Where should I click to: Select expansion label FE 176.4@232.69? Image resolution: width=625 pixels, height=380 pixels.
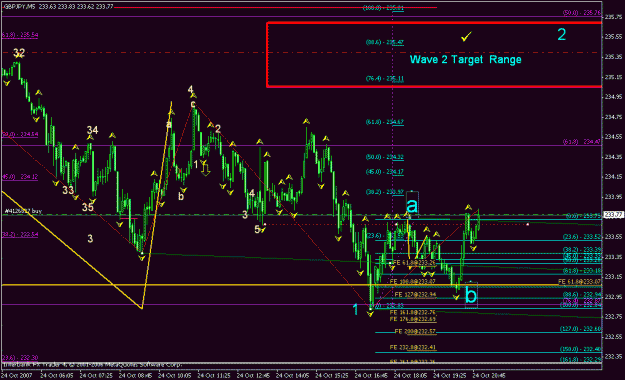pyautogui.click(x=413, y=319)
